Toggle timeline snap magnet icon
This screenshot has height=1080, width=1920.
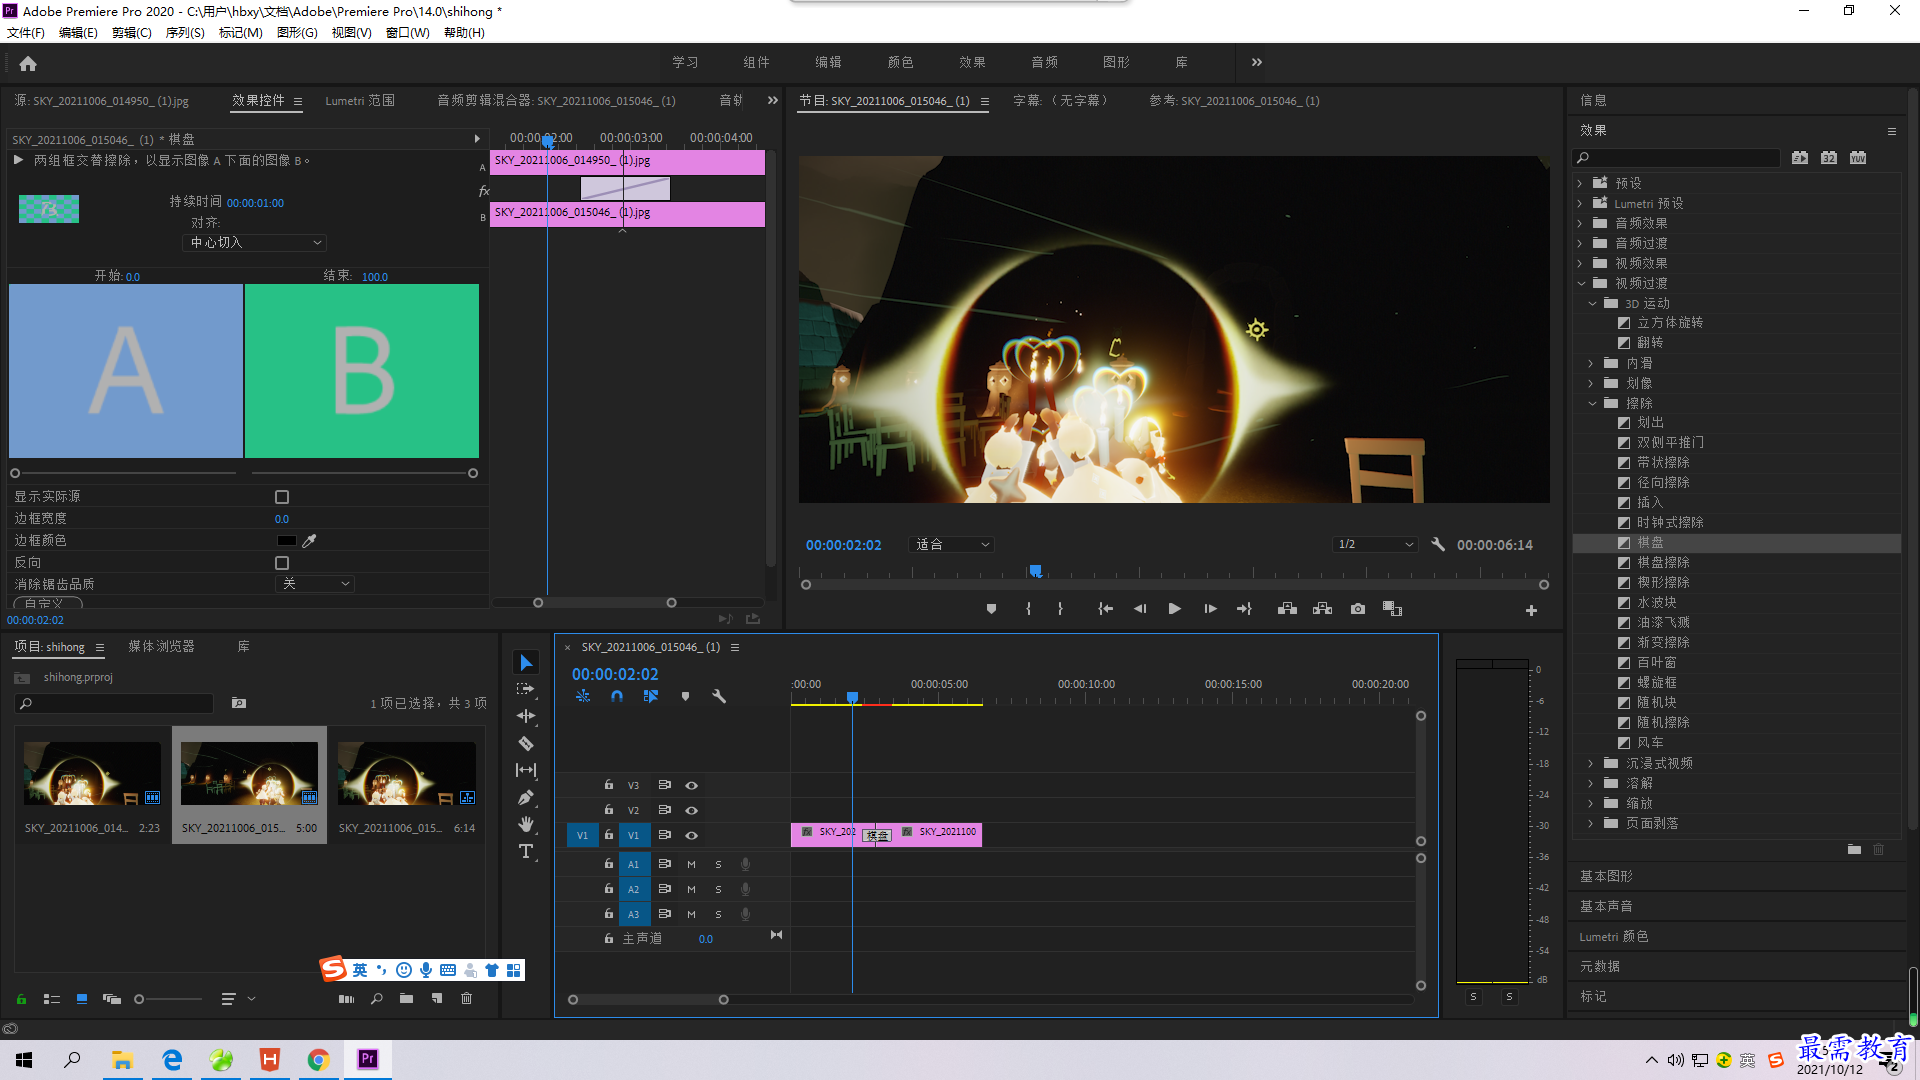pos(617,696)
